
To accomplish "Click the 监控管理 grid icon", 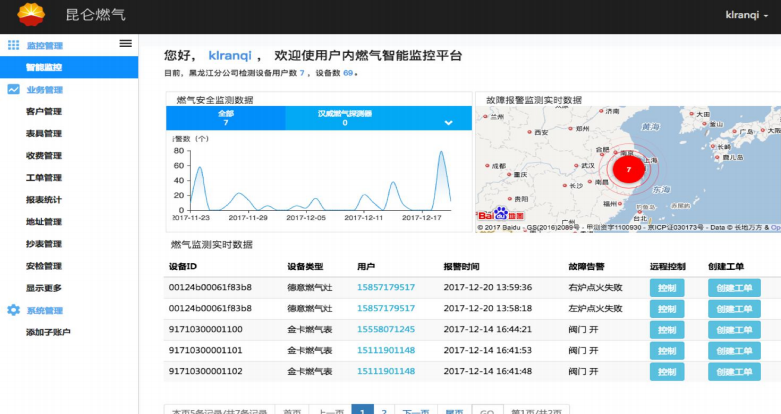I will tap(13, 45).
